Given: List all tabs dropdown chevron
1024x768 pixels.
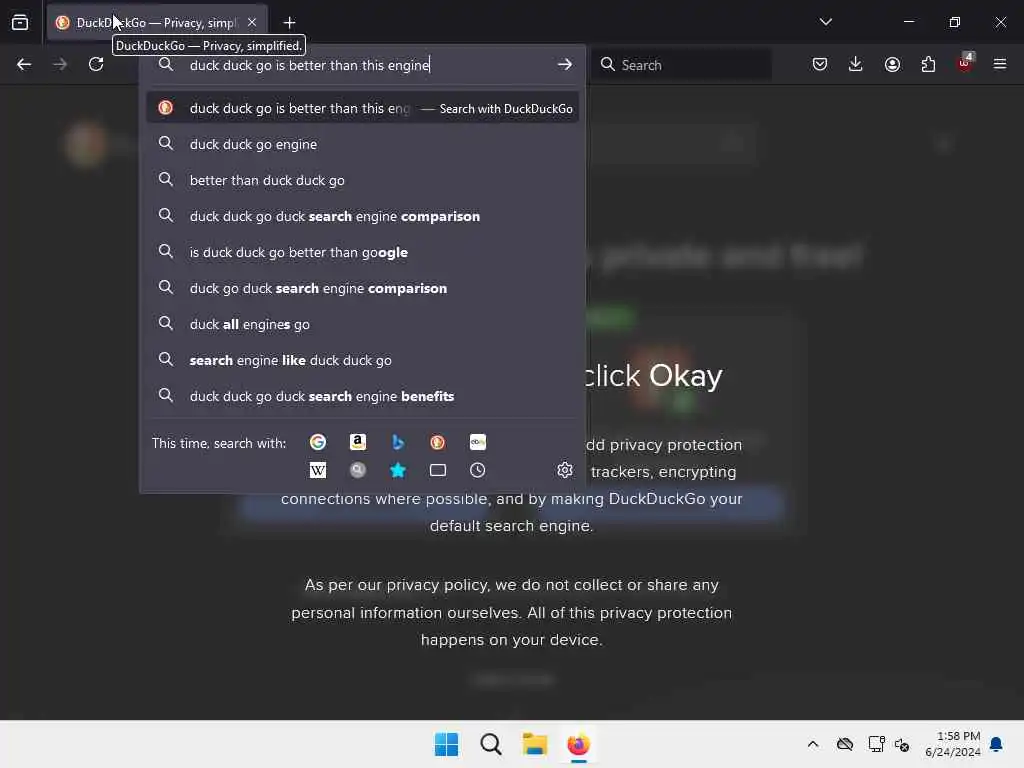Looking at the screenshot, I should coord(826,22).
